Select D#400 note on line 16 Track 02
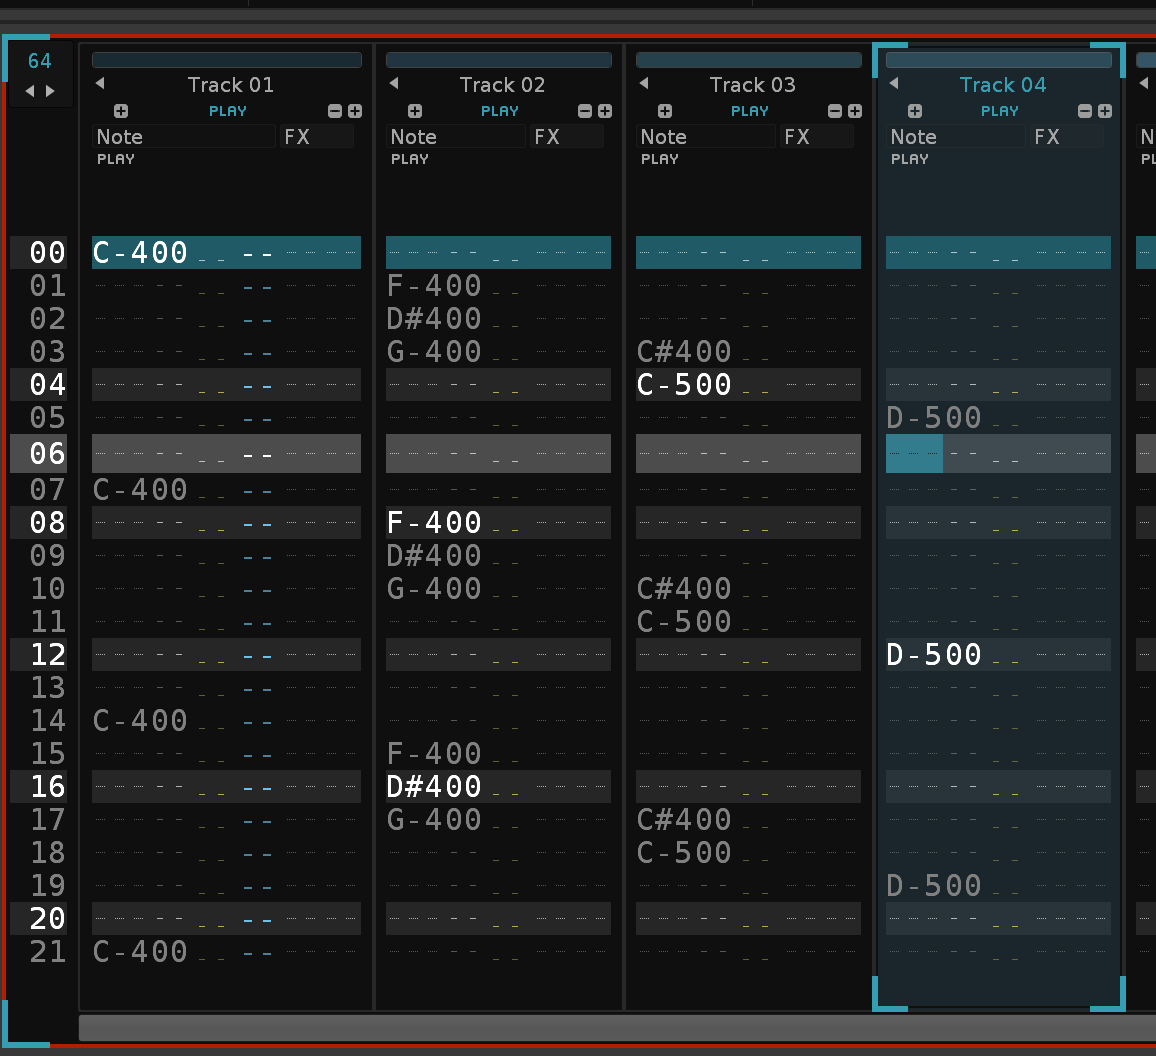 434,787
